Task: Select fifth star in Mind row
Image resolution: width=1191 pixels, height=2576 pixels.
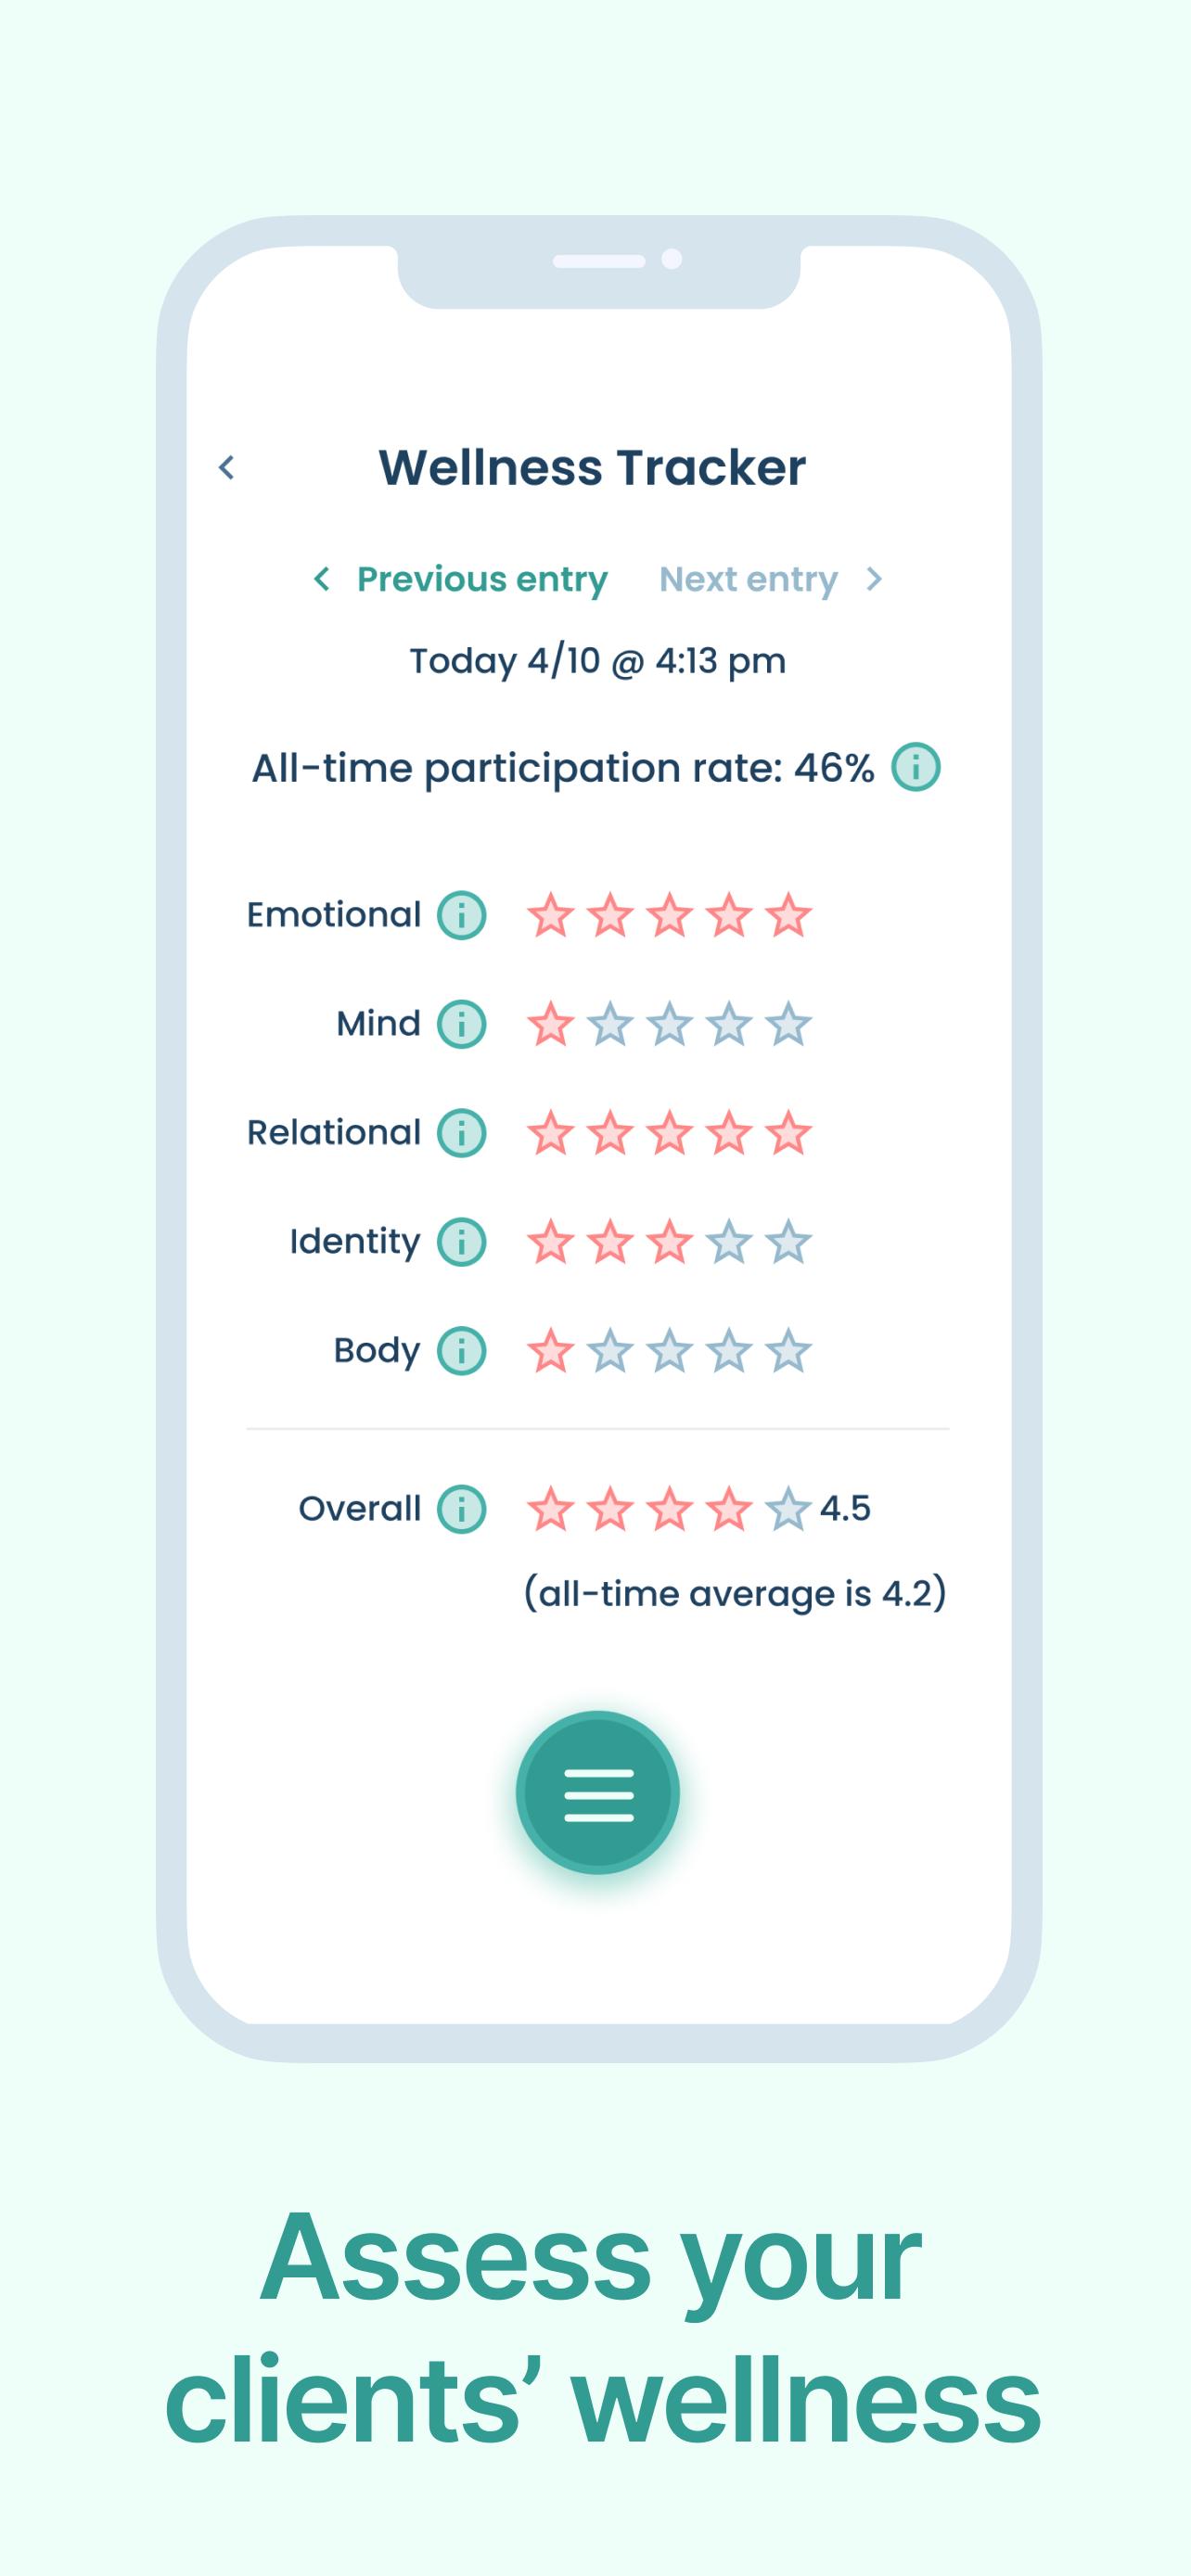Action: point(788,1023)
